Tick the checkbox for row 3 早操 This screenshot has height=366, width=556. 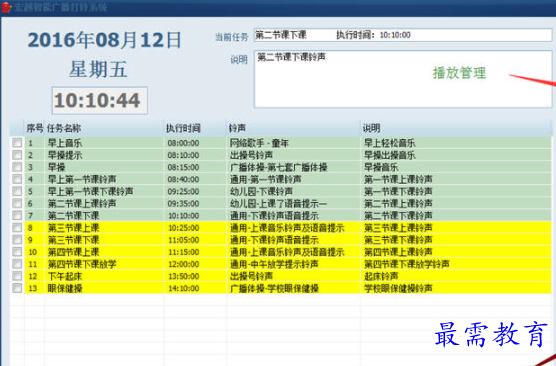coord(17,167)
